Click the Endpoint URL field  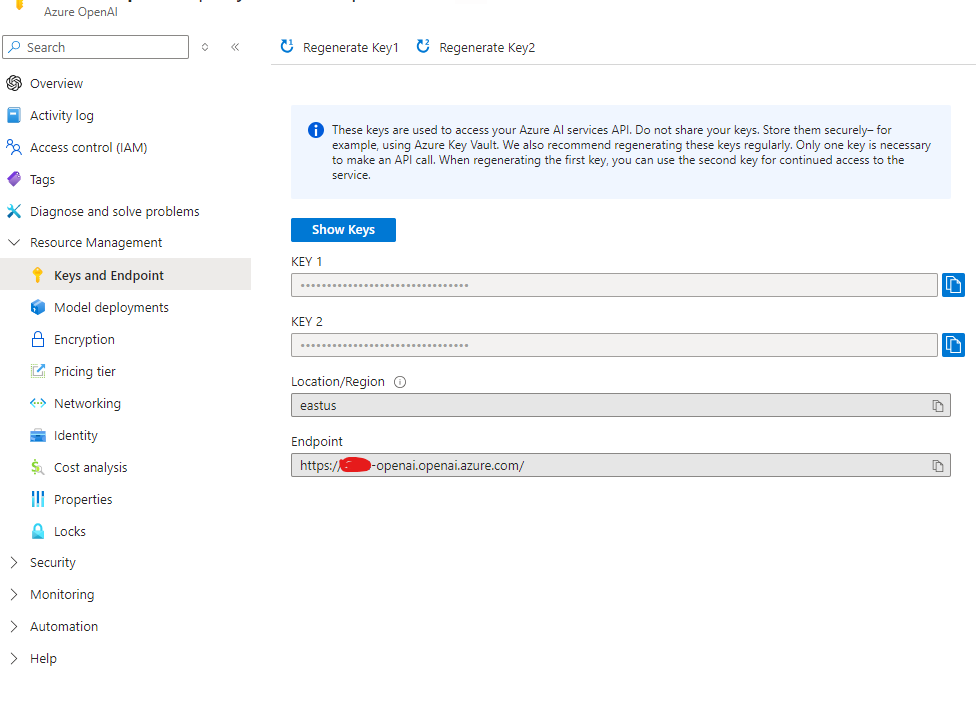click(620, 465)
